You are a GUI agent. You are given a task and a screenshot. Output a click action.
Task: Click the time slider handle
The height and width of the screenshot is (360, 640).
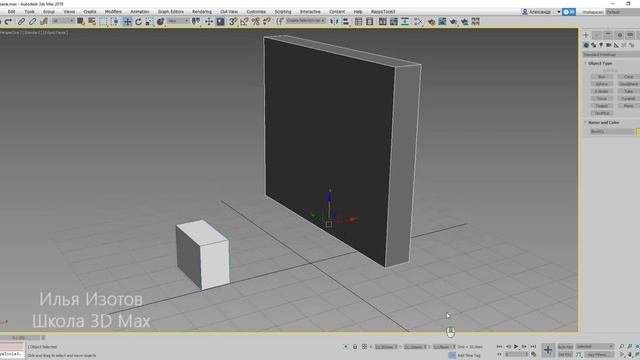click(20, 338)
